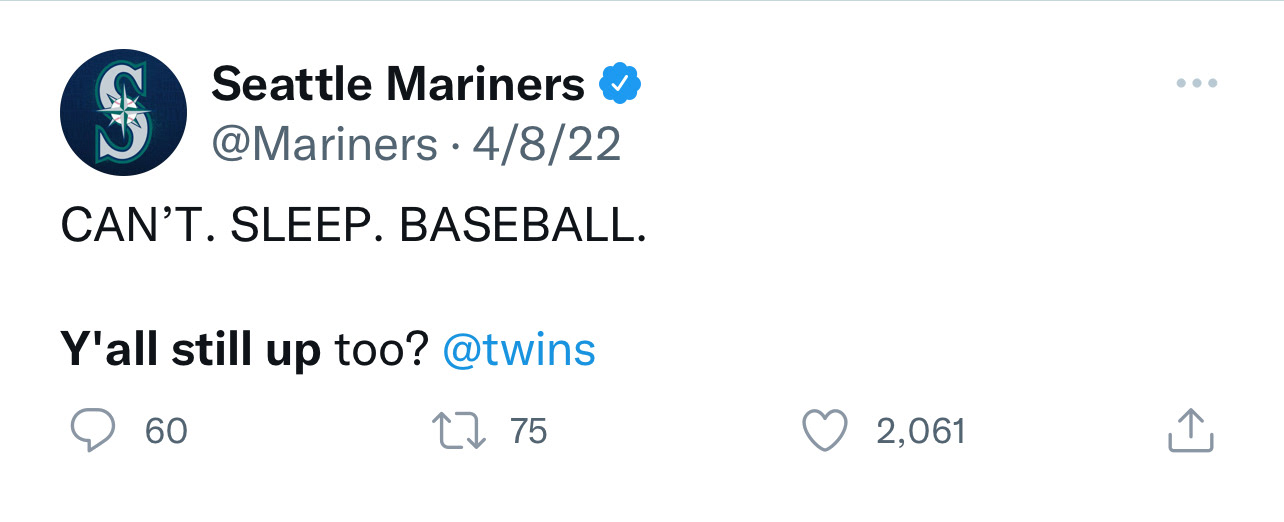Click the word "too?" before the mention
This screenshot has height=522, width=1284.
click(382, 350)
